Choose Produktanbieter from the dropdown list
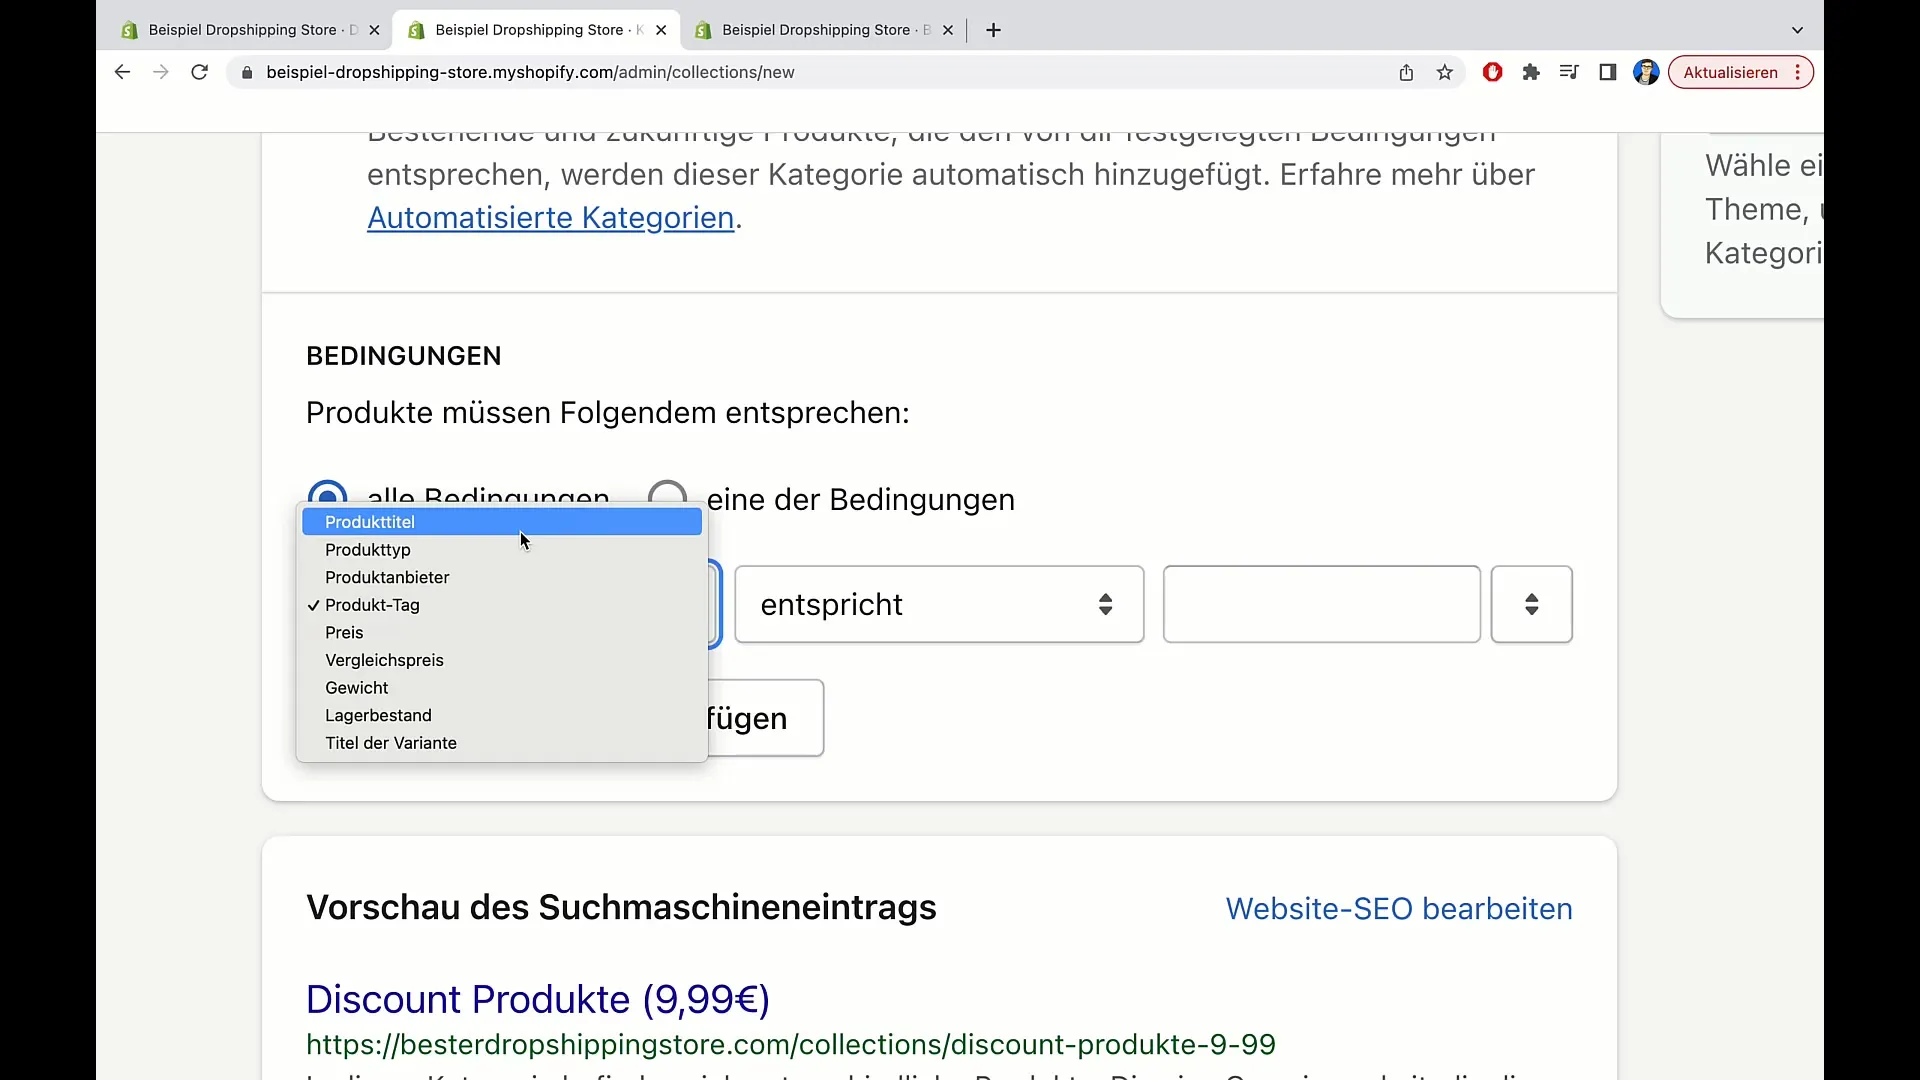Viewport: 1920px width, 1080px height. click(502, 577)
